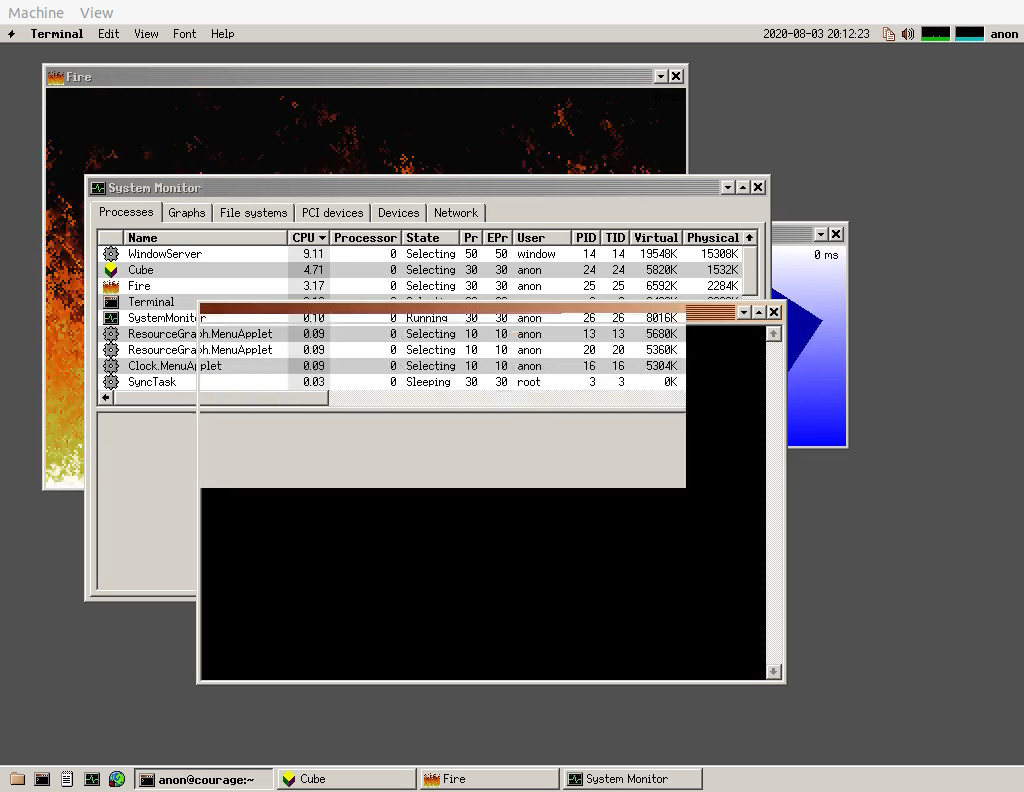This screenshot has height=792, width=1024.
Task: Click the up arrow on the Terminal scrollbar
Action: click(x=773, y=332)
